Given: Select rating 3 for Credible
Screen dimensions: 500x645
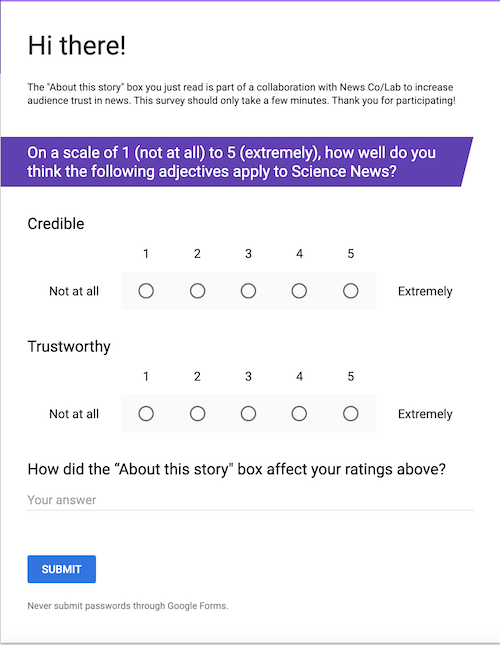Looking at the screenshot, I should coord(248,291).
